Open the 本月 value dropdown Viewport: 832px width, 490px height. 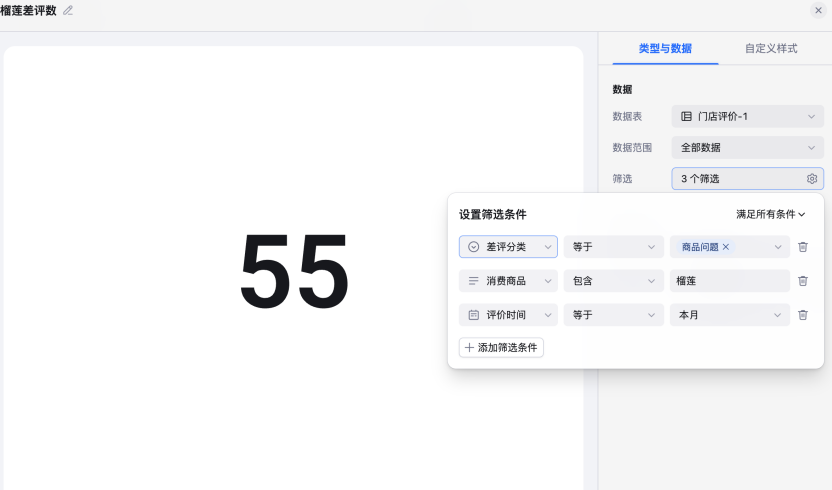click(730, 315)
